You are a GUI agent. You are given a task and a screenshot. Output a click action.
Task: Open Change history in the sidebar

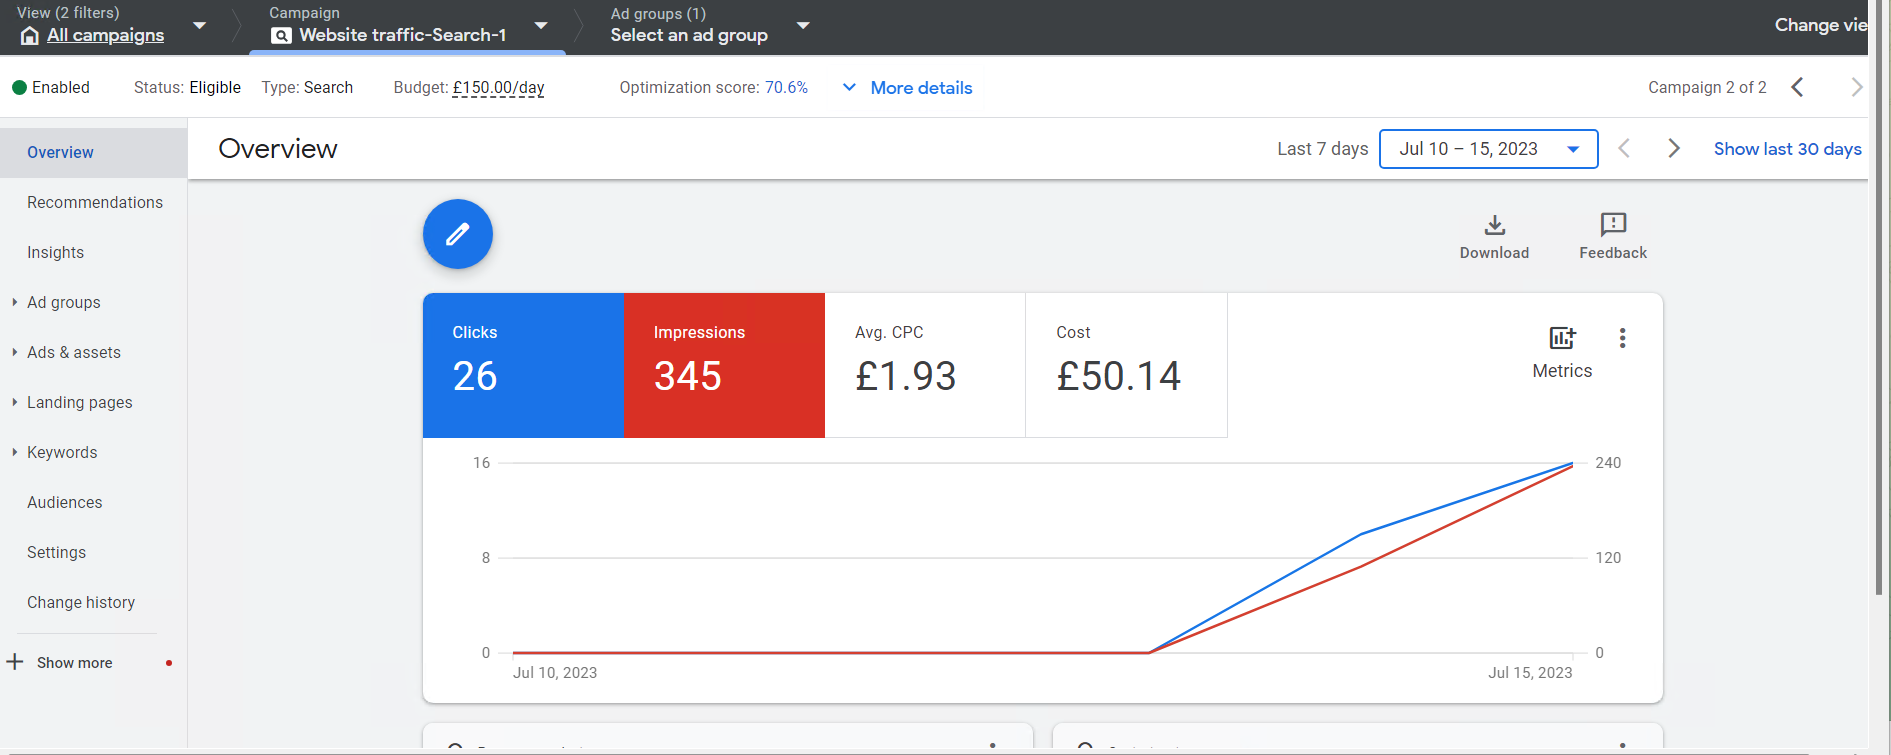(x=80, y=602)
